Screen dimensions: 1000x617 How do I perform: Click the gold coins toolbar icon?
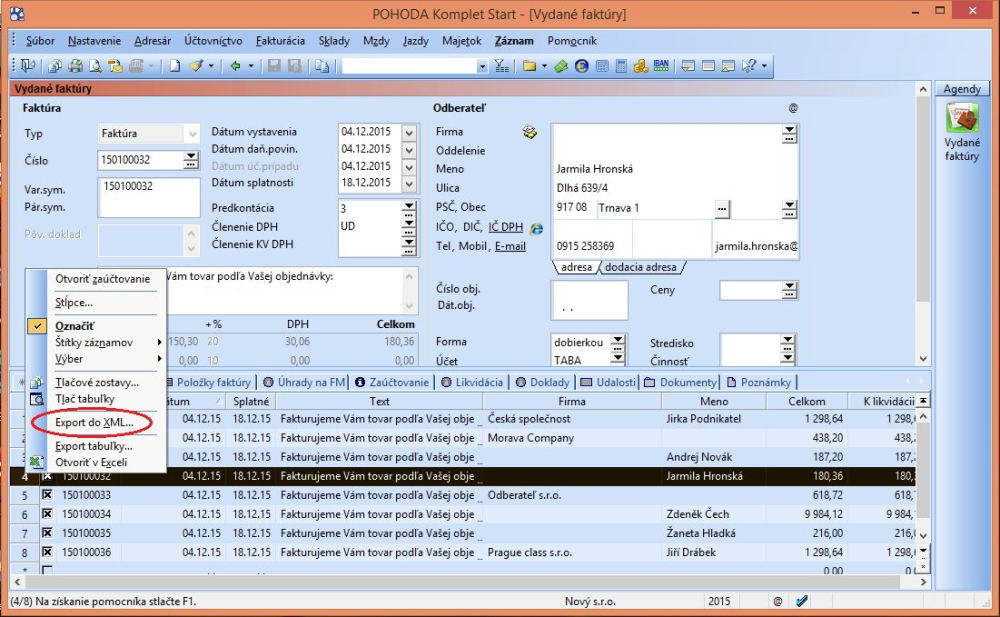(640, 66)
